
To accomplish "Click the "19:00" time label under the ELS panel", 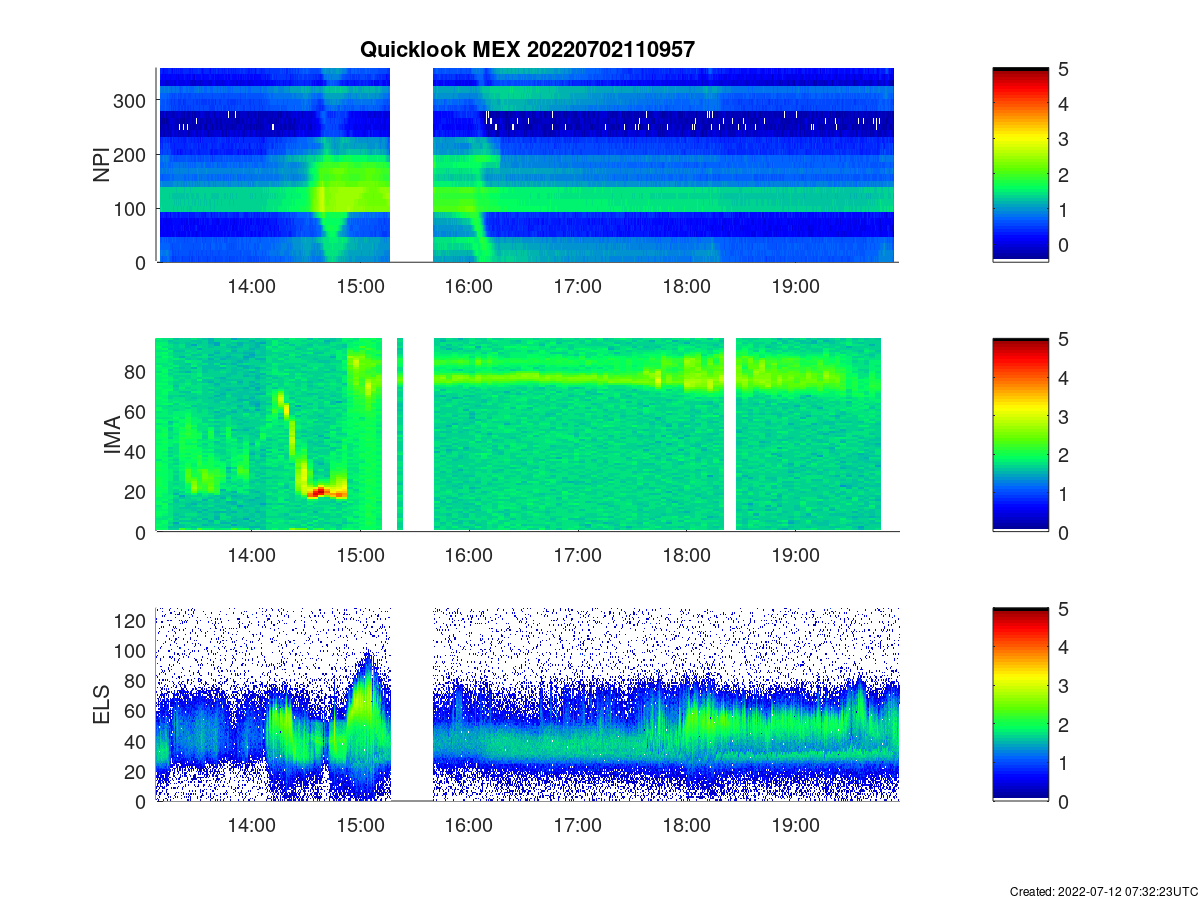I will [x=795, y=826].
